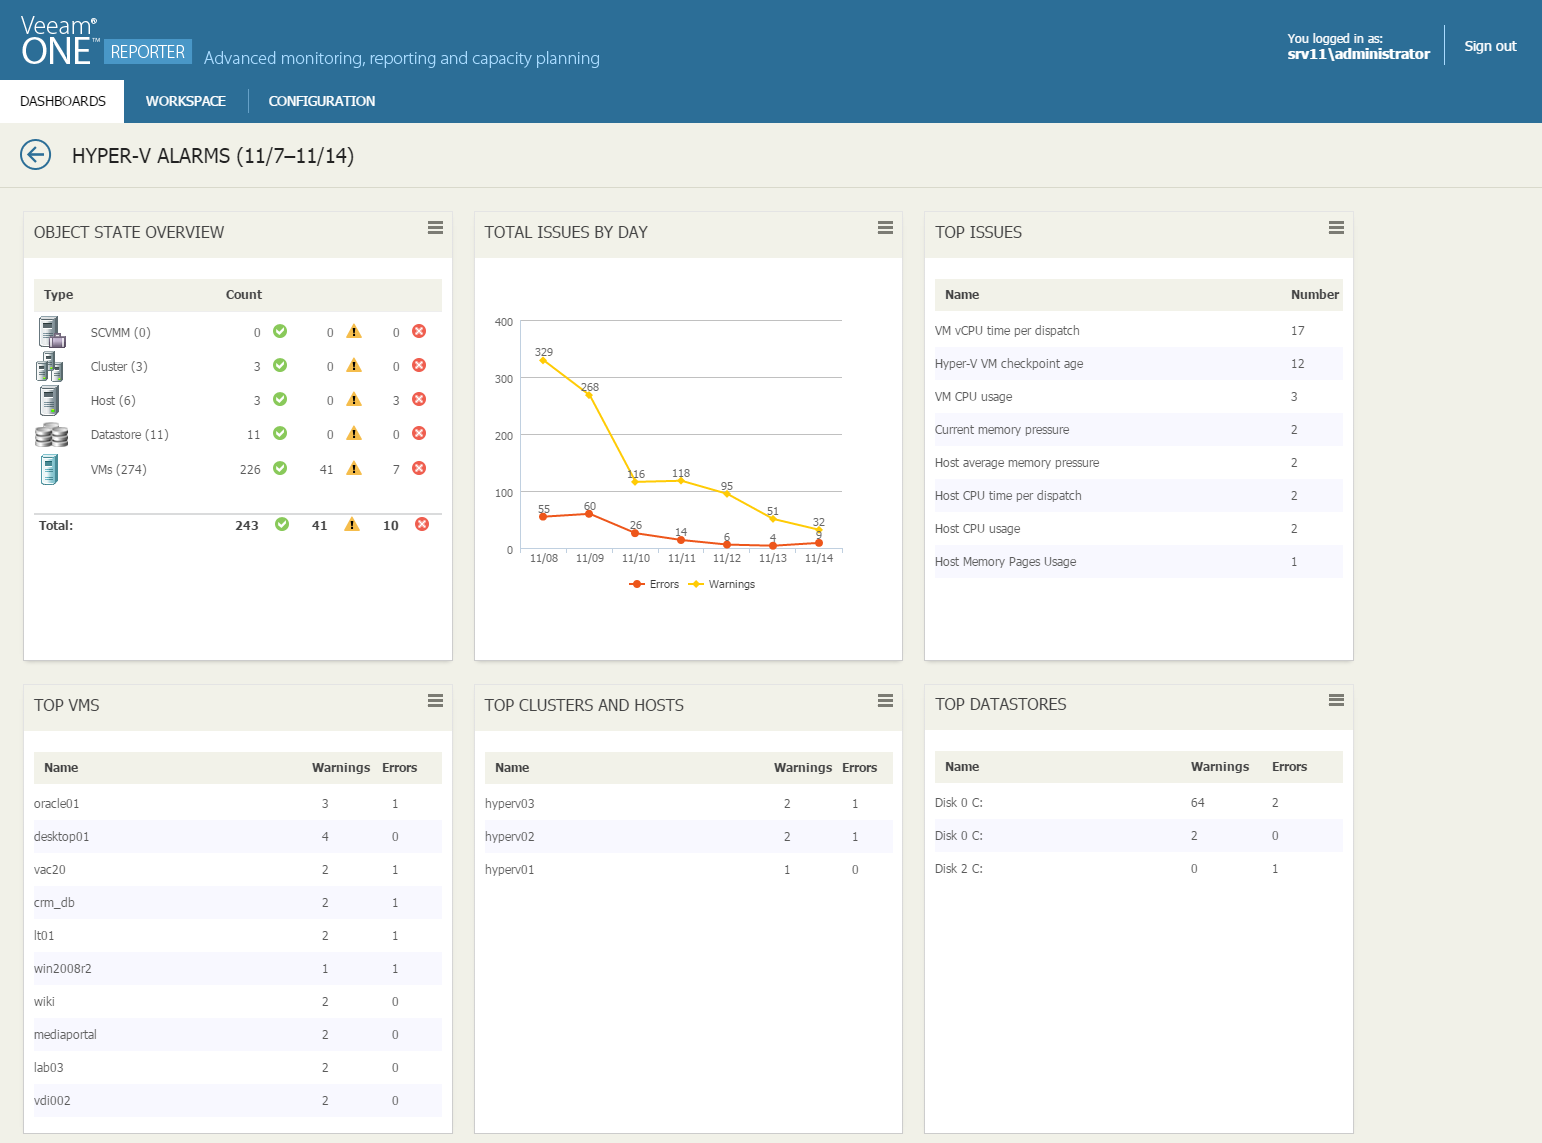Image resolution: width=1542 pixels, height=1143 pixels.
Task: Switch to the Workspace tab
Action: pos(185,101)
